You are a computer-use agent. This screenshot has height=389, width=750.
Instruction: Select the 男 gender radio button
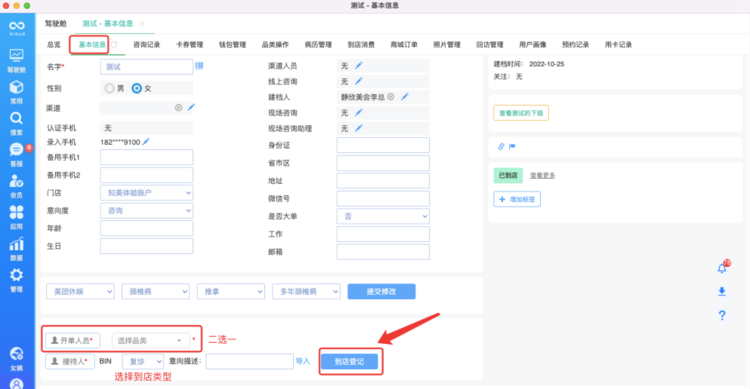(110, 88)
